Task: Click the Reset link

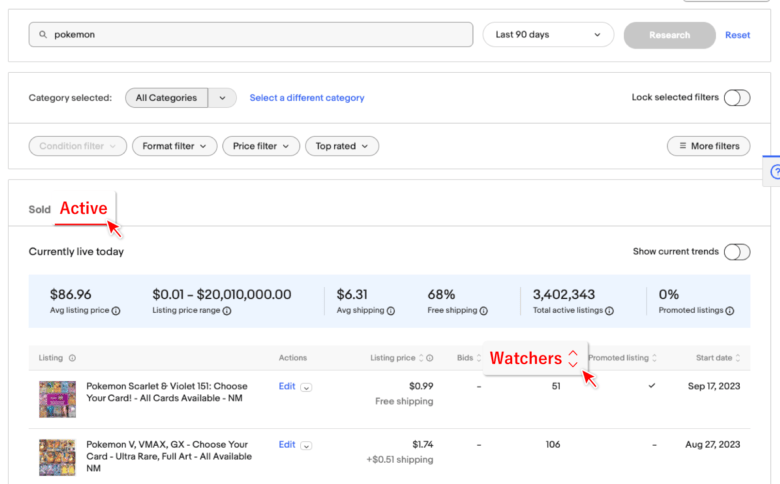Action: [x=737, y=35]
